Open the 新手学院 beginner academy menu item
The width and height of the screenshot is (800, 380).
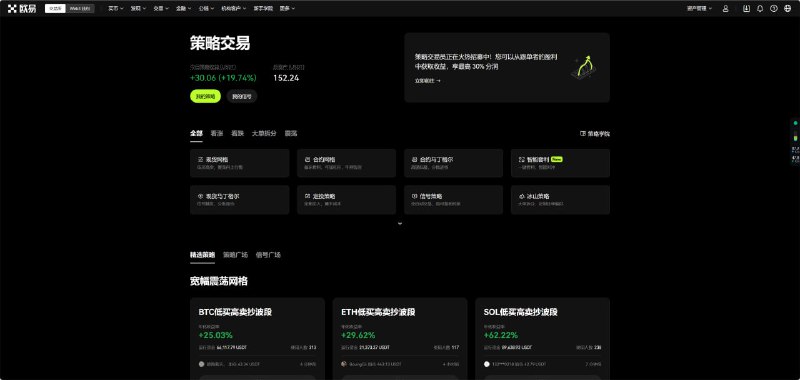coord(263,9)
